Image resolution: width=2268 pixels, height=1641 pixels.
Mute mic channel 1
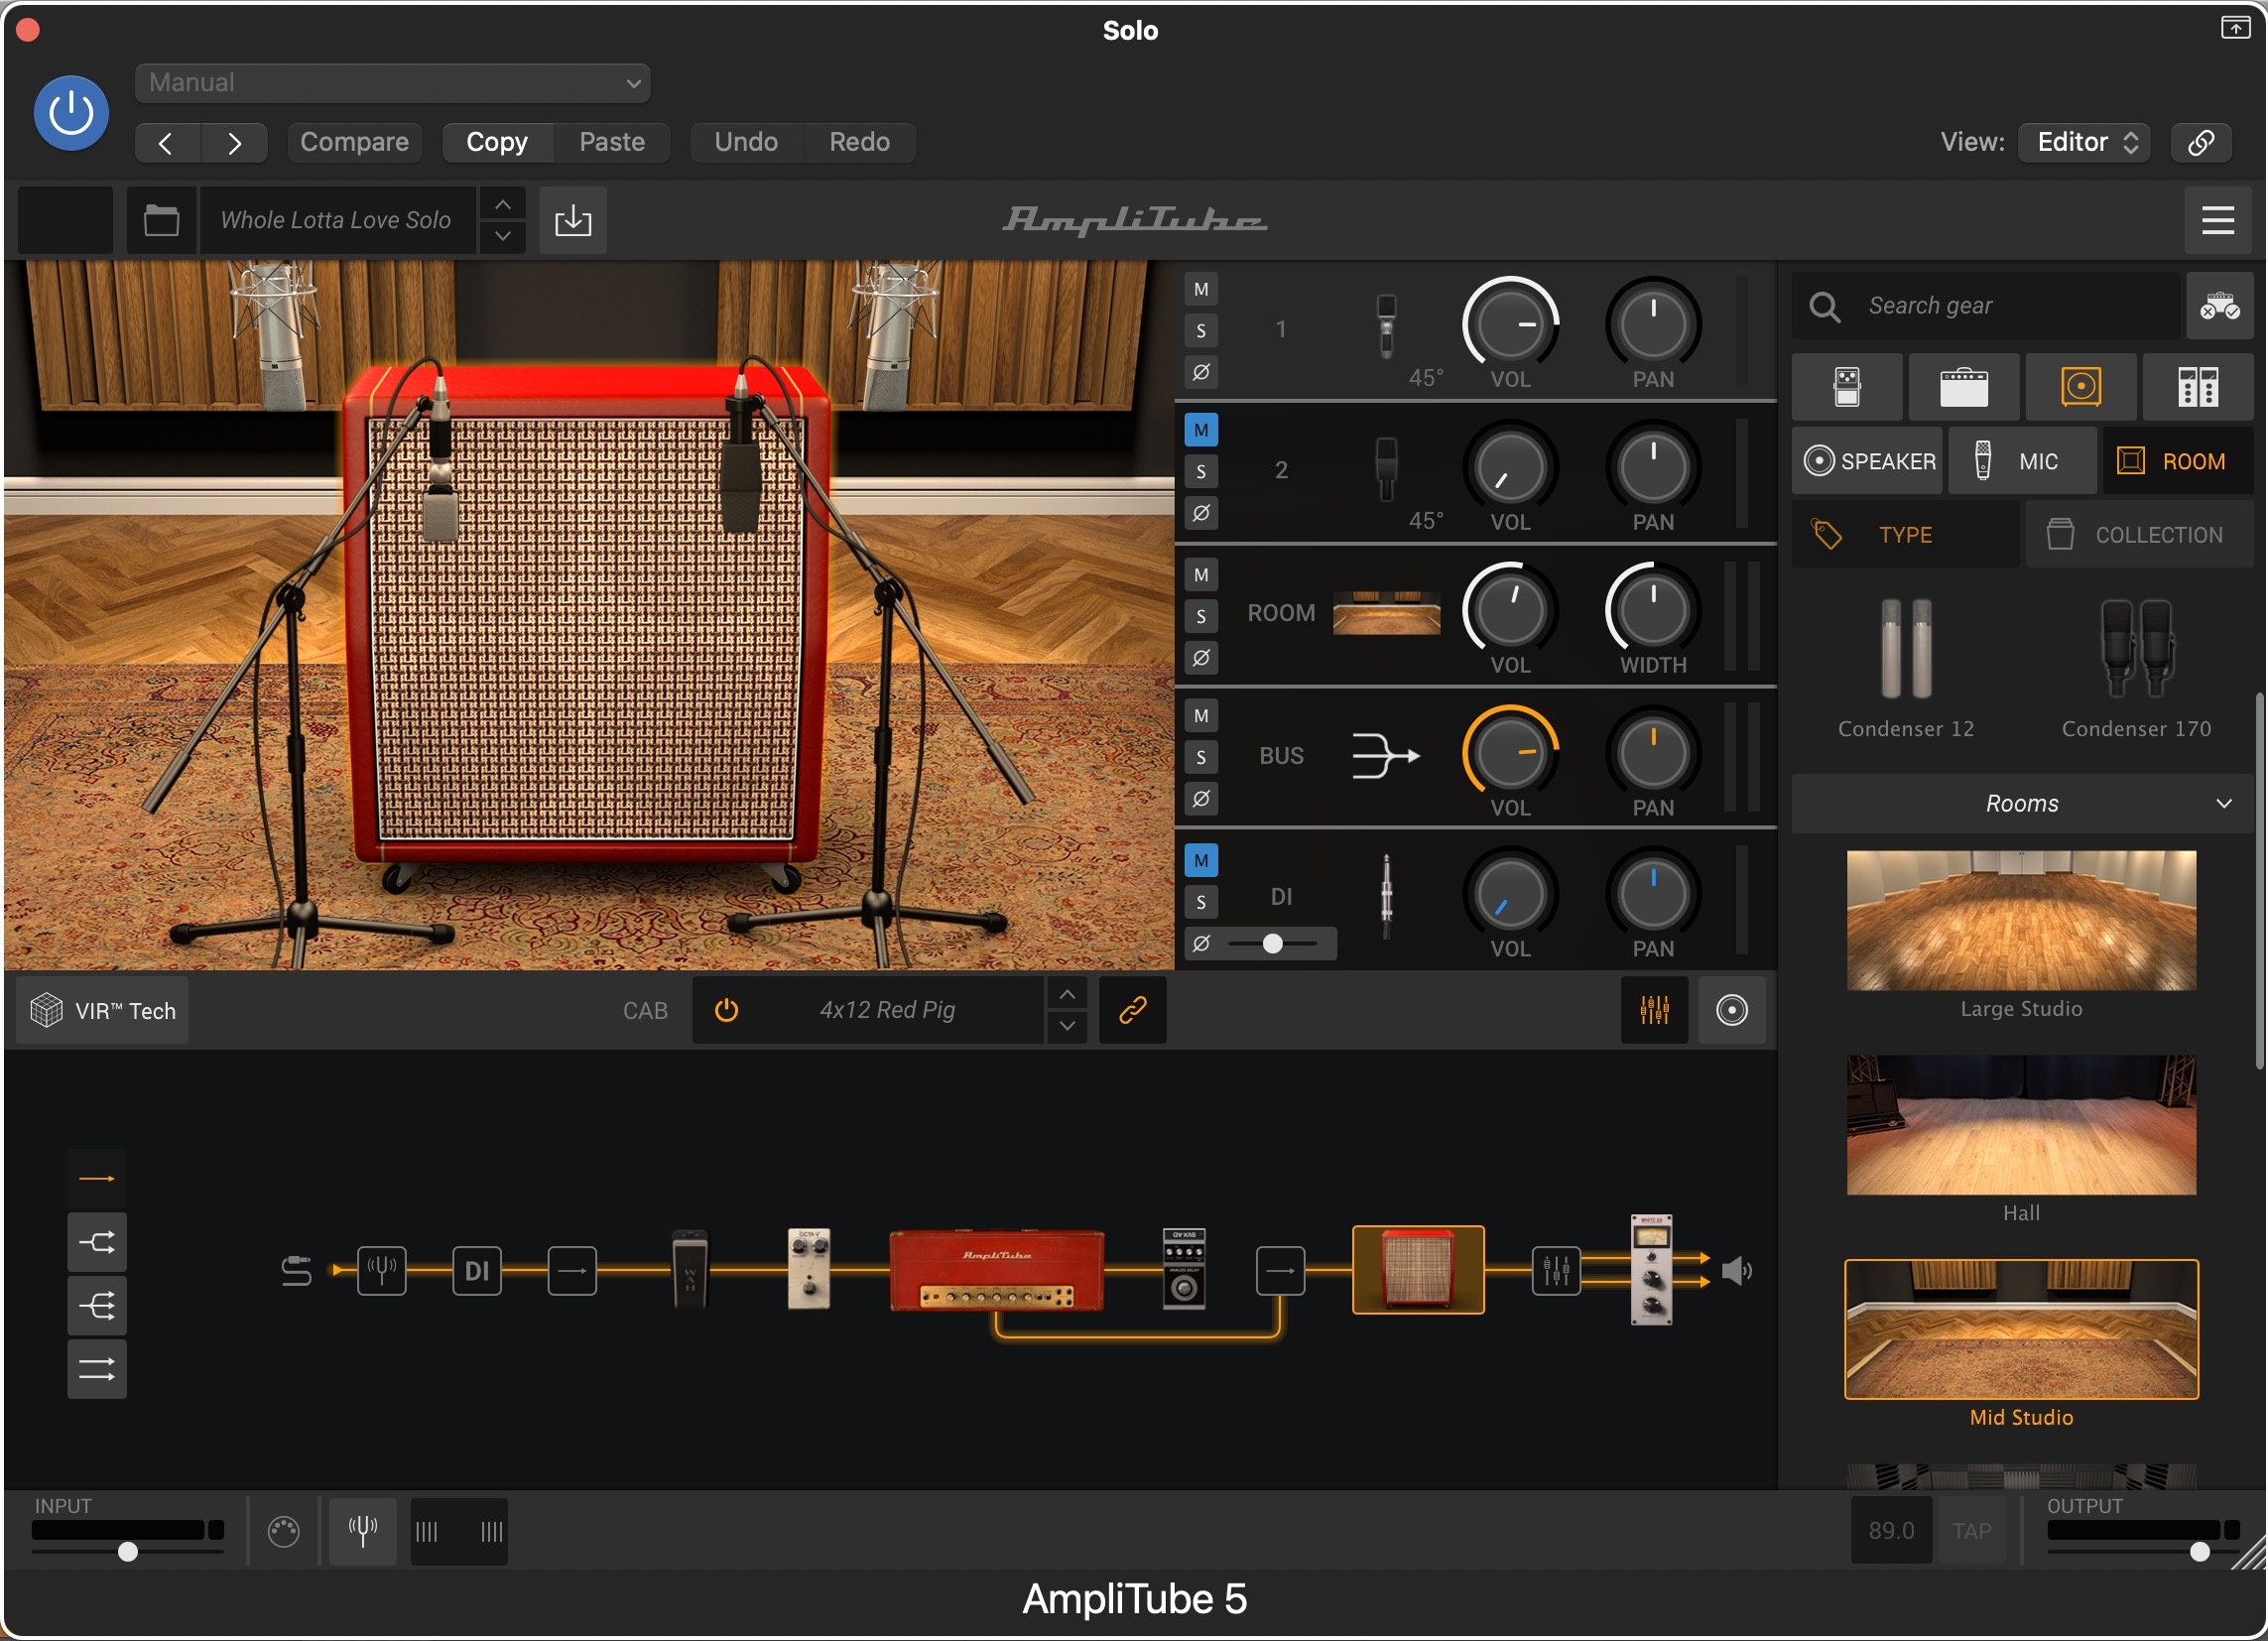click(x=1201, y=290)
